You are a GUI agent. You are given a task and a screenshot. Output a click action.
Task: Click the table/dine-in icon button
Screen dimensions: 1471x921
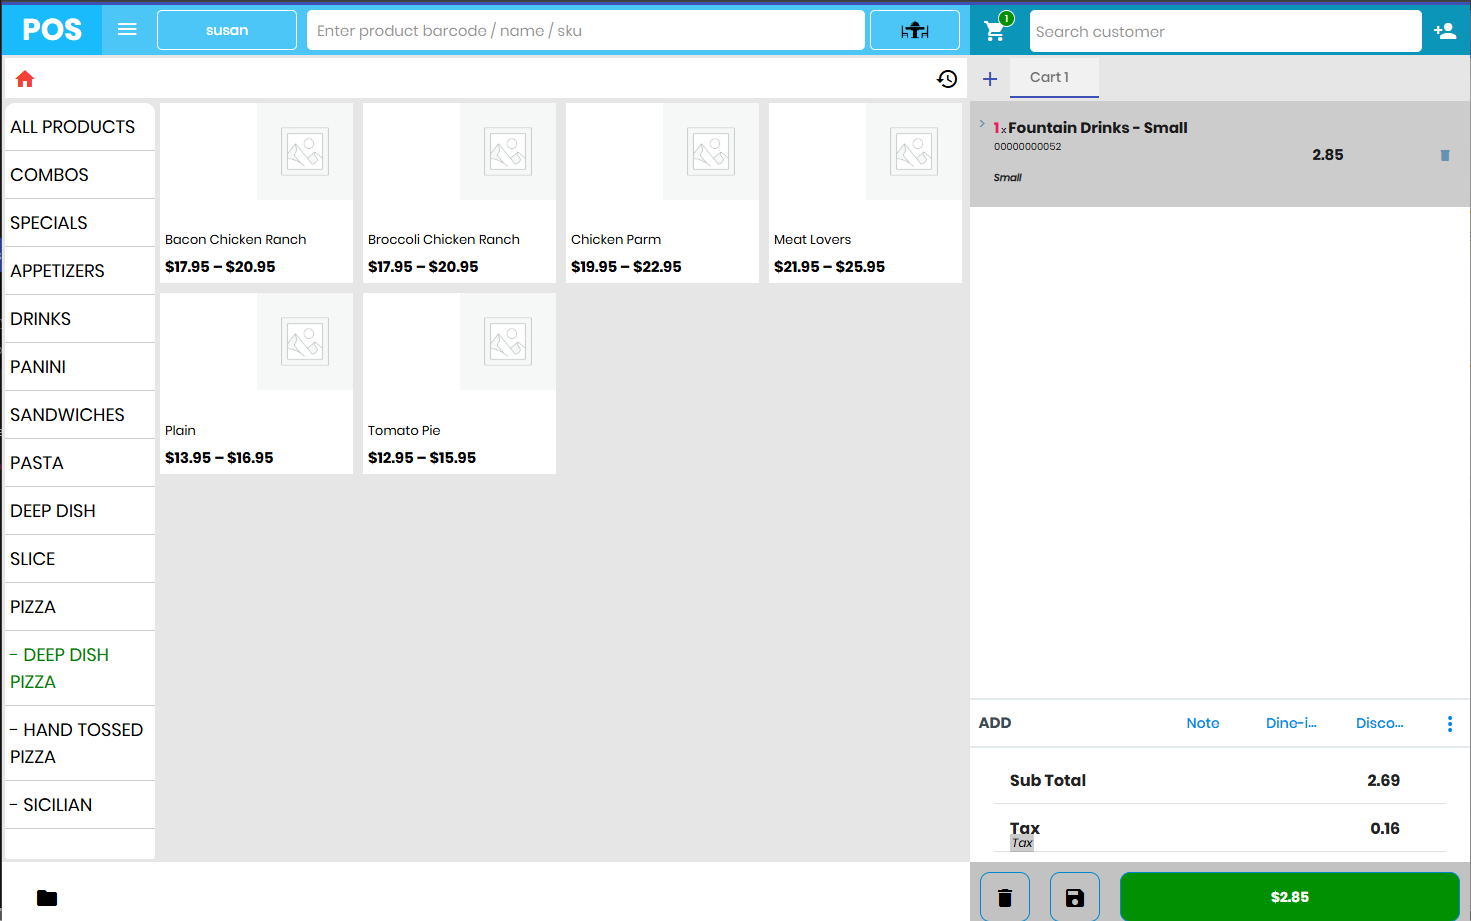[915, 30]
